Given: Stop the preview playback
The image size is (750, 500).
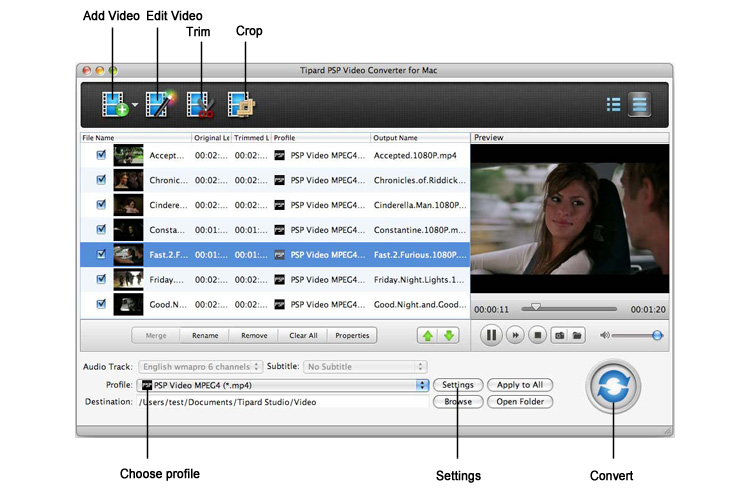Looking at the screenshot, I should 537,335.
